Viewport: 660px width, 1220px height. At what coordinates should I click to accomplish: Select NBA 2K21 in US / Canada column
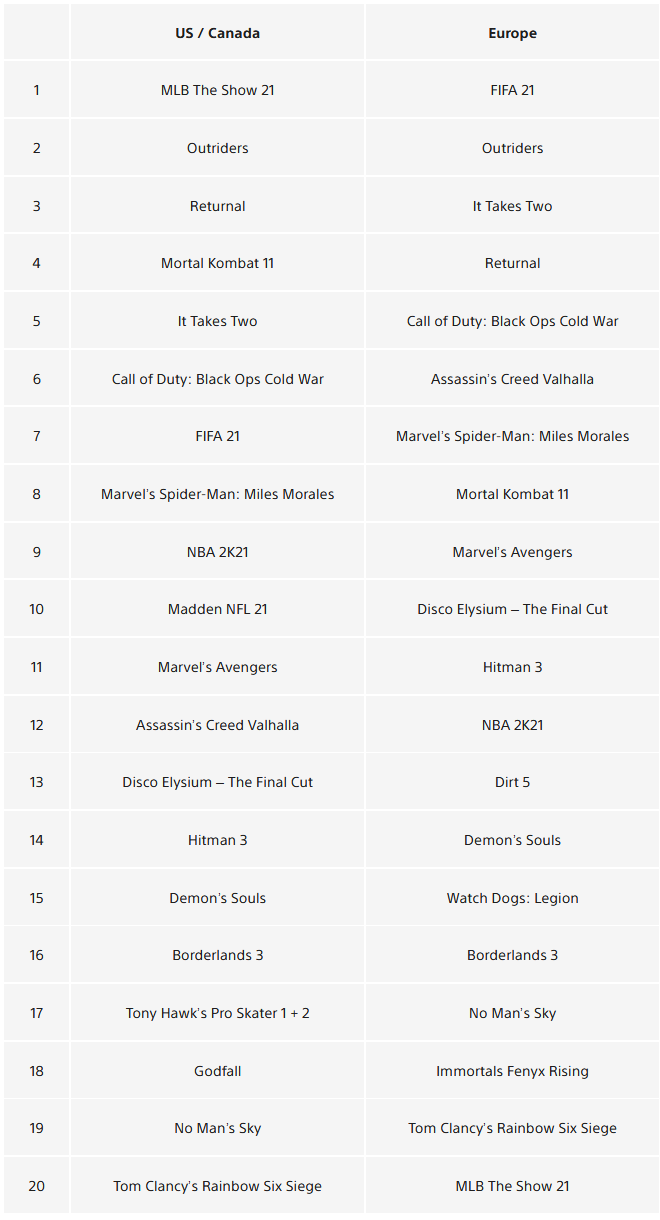217,552
